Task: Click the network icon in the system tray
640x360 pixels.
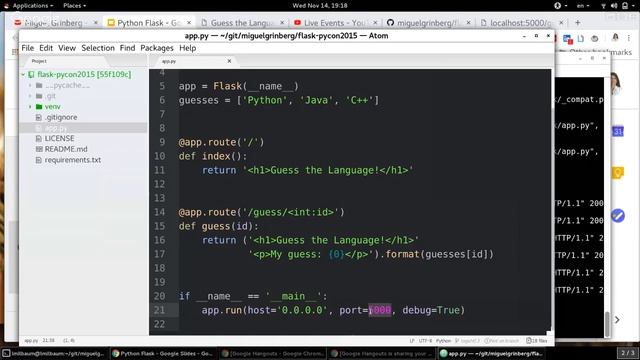Action: pyautogui.click(x=603, y=6)
